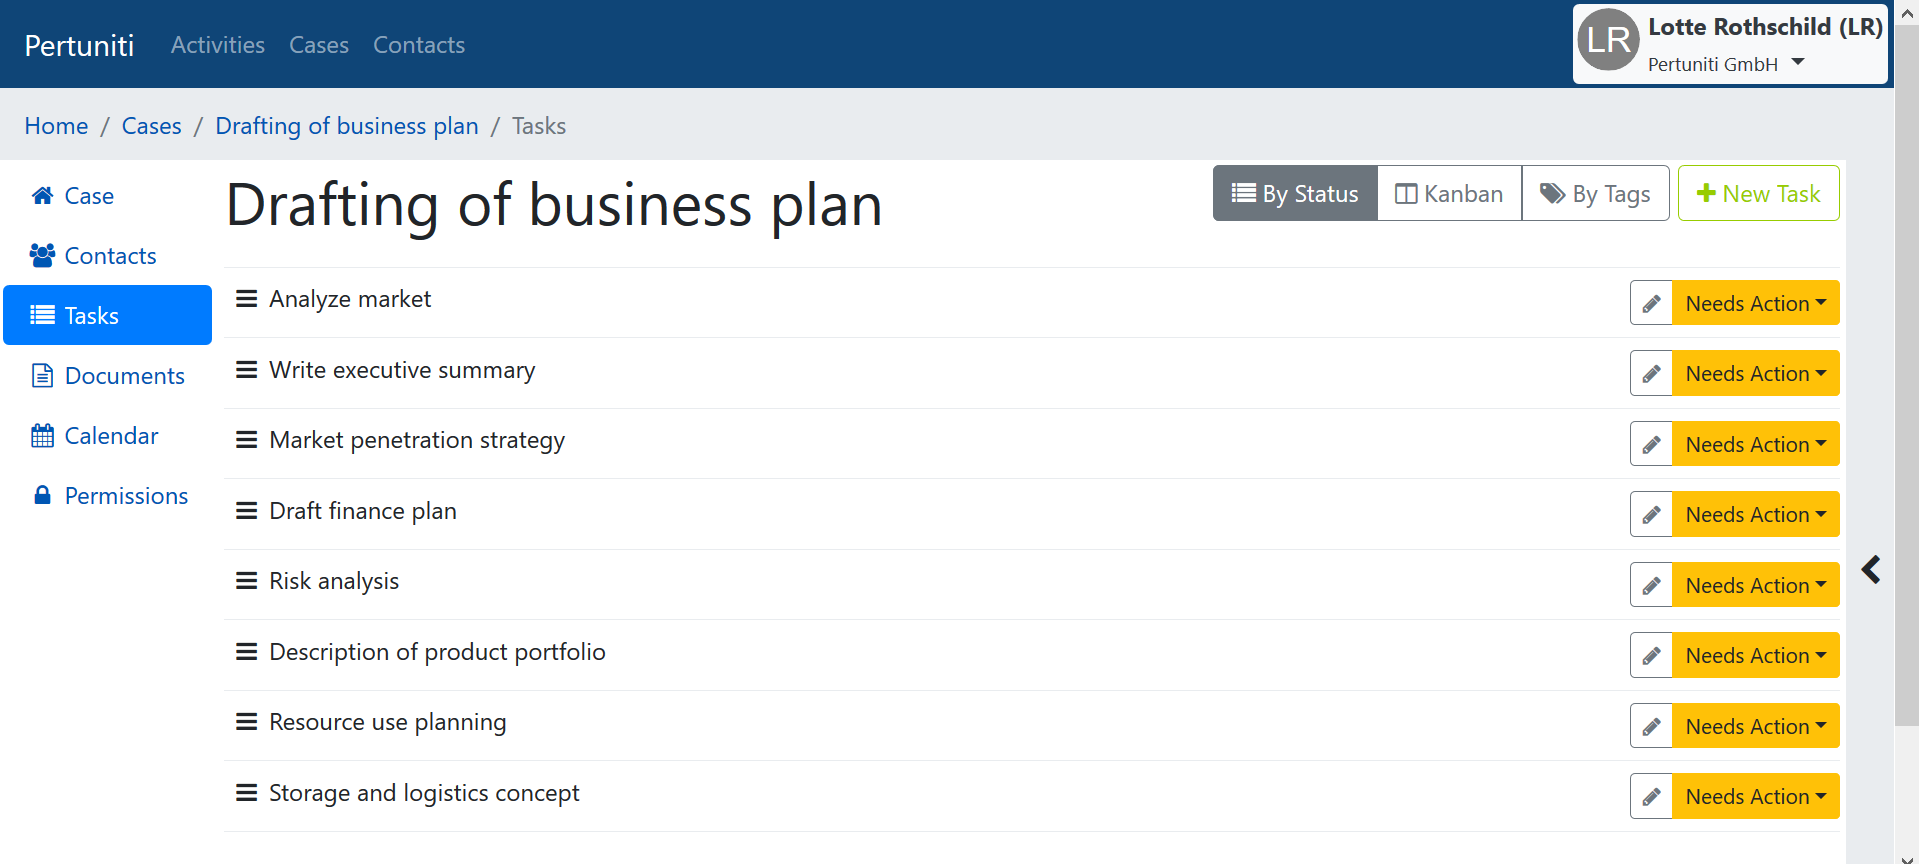Collapse the side panel with the left chevron
The width and height of the screenshot is (1919, 864).
[x=1871, y=570]
